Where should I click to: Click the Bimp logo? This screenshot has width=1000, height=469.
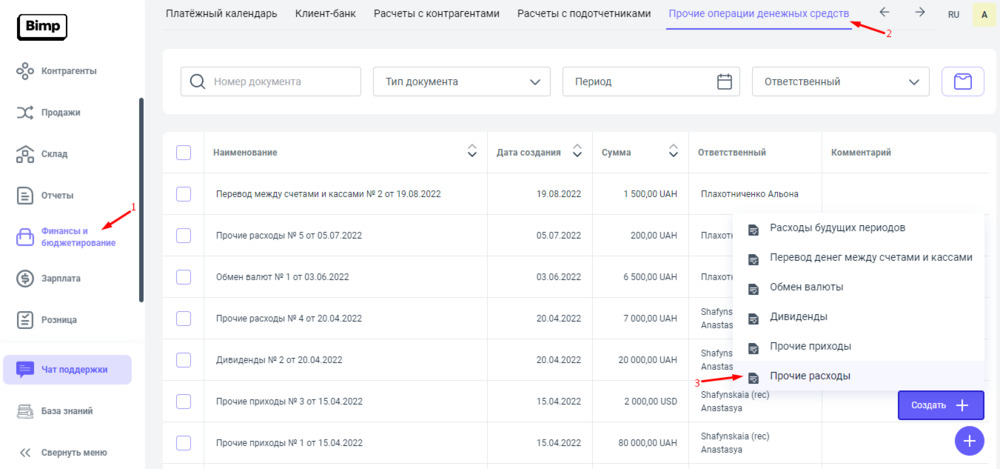click(42, 26)
